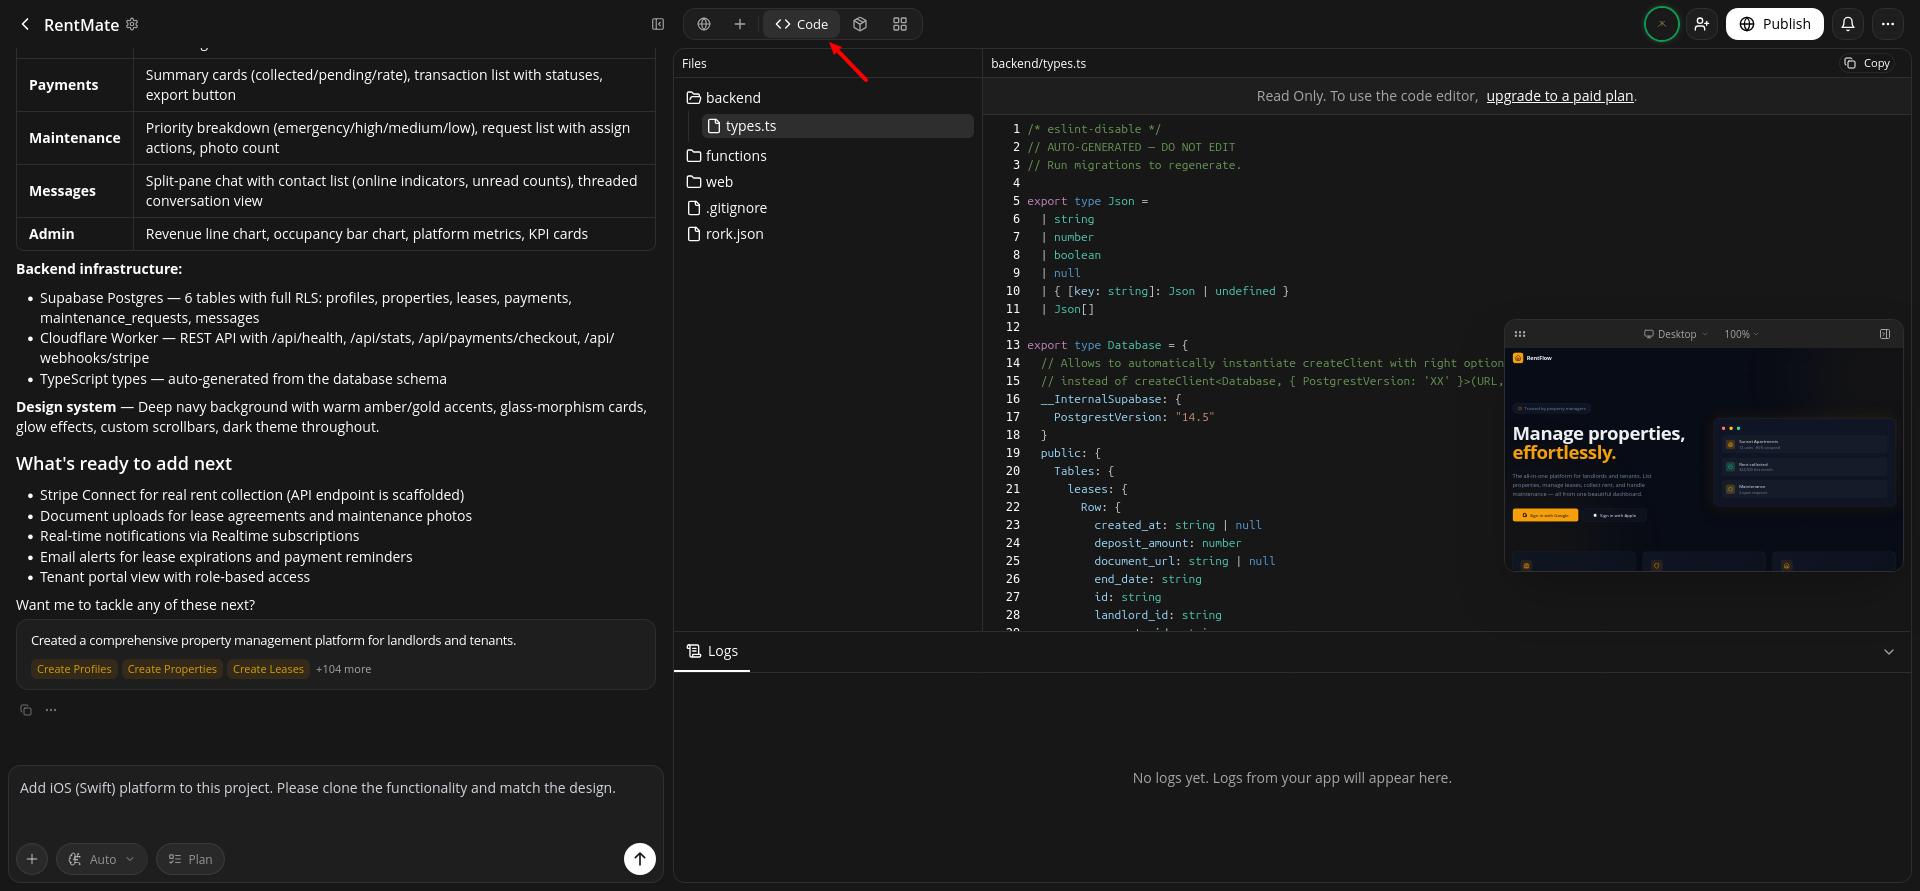
Task: Collapse the backend folder
Action: (724, 98)
